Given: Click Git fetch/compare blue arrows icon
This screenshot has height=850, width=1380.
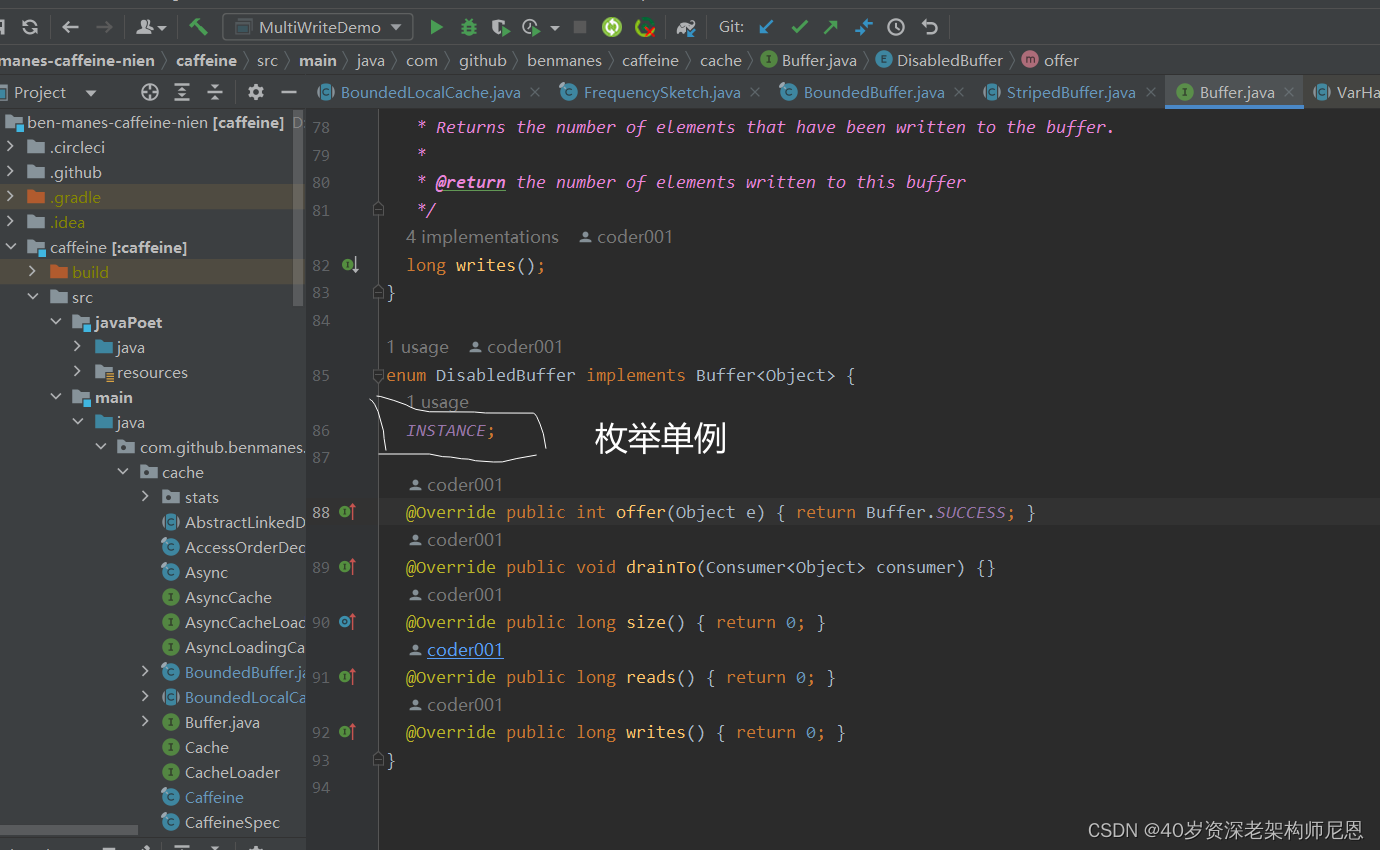Looking at the screenshot, I should [x=863, y=27].
